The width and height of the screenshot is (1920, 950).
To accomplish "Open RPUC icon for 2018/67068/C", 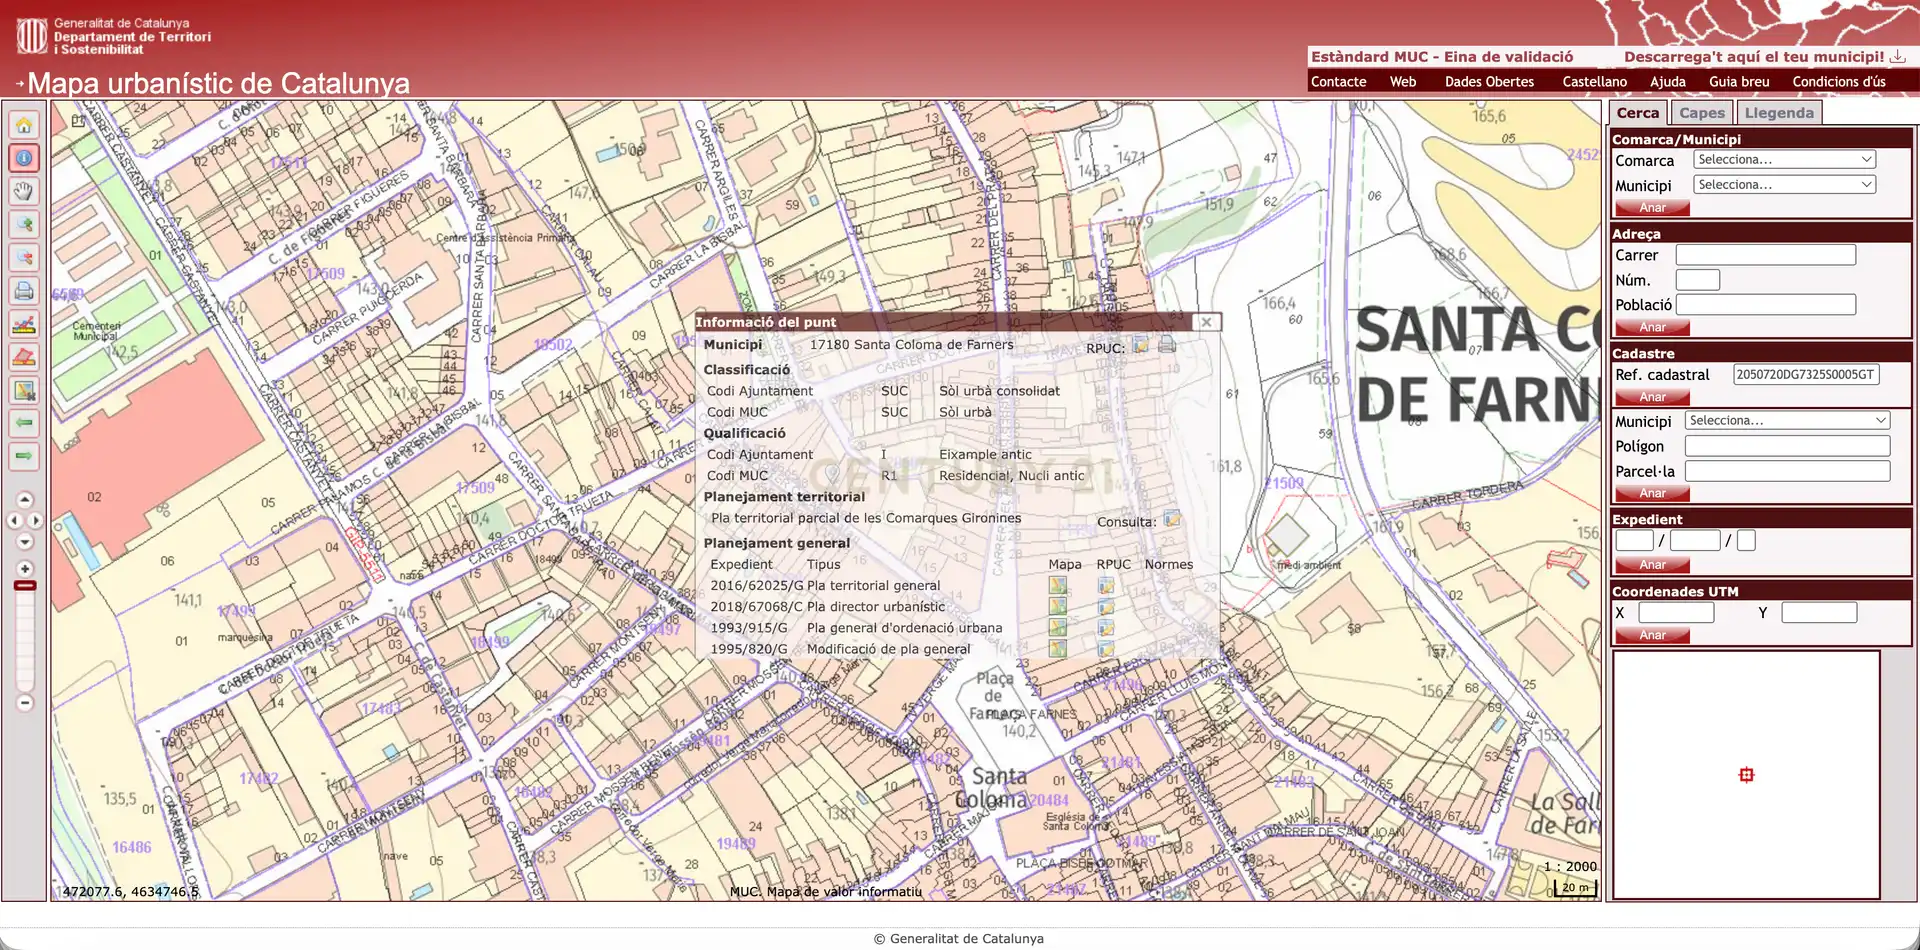I will (1106, 607).
